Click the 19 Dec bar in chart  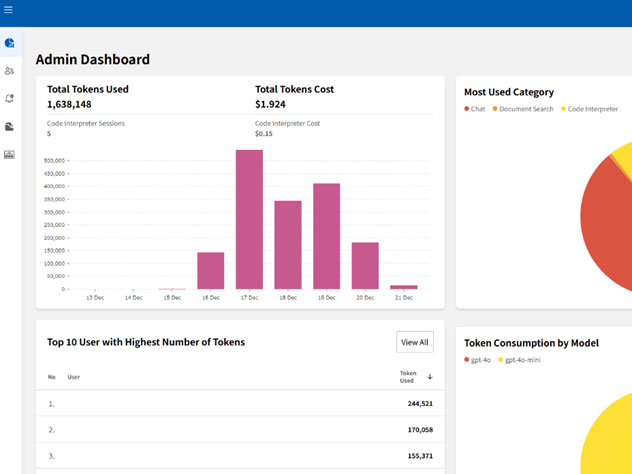(327, 236)
